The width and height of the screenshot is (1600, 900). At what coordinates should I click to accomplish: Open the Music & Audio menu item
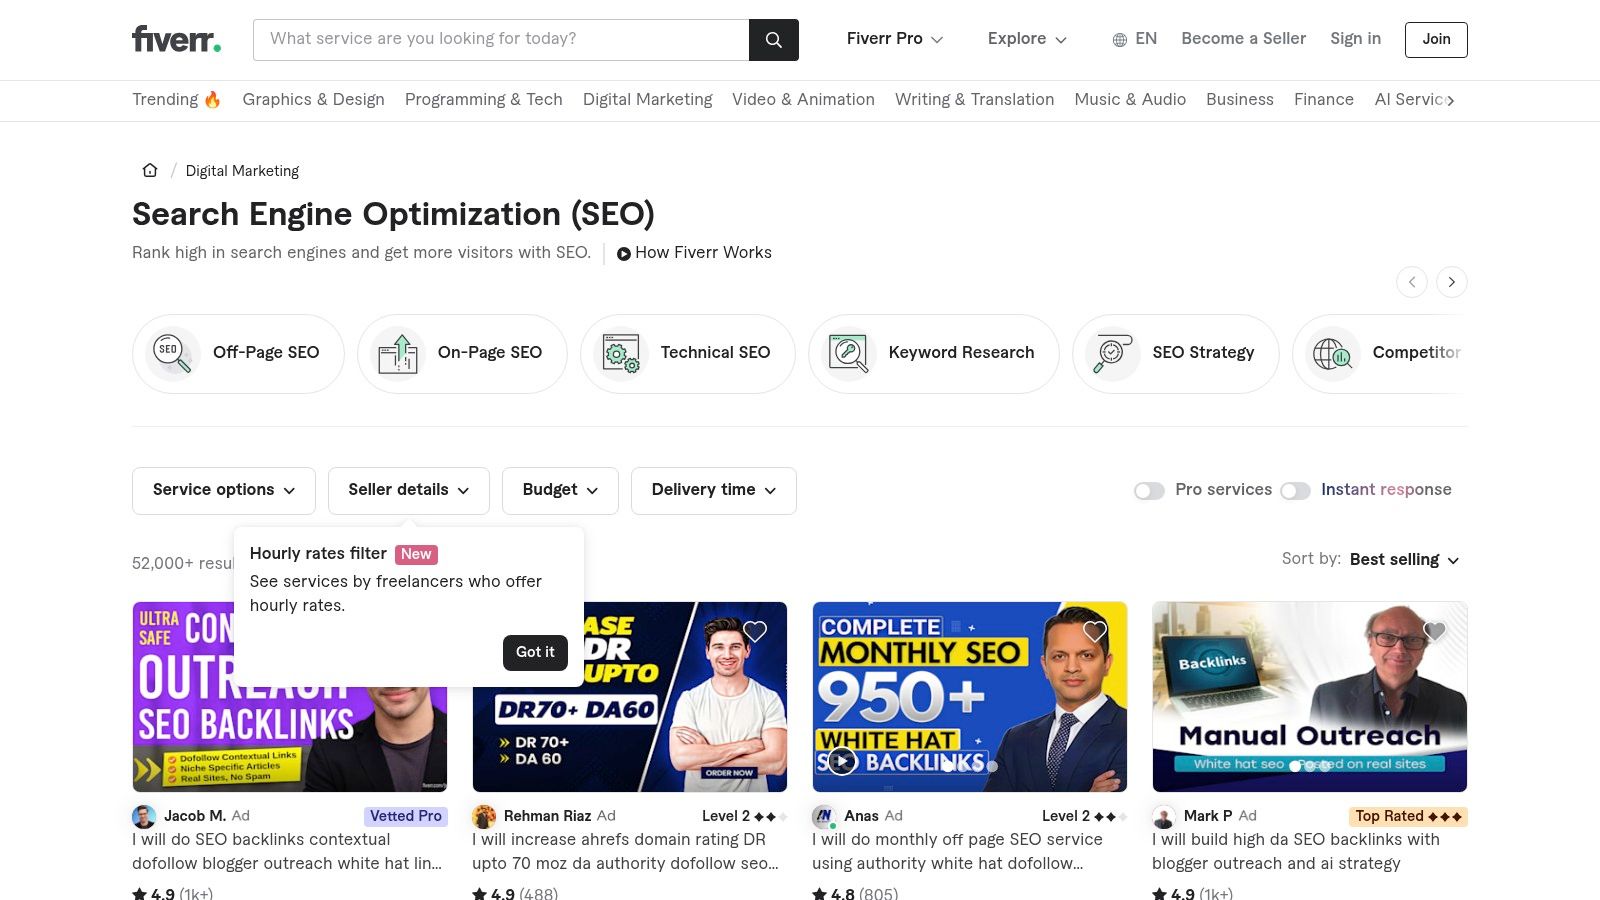(x=1130, y=99)
